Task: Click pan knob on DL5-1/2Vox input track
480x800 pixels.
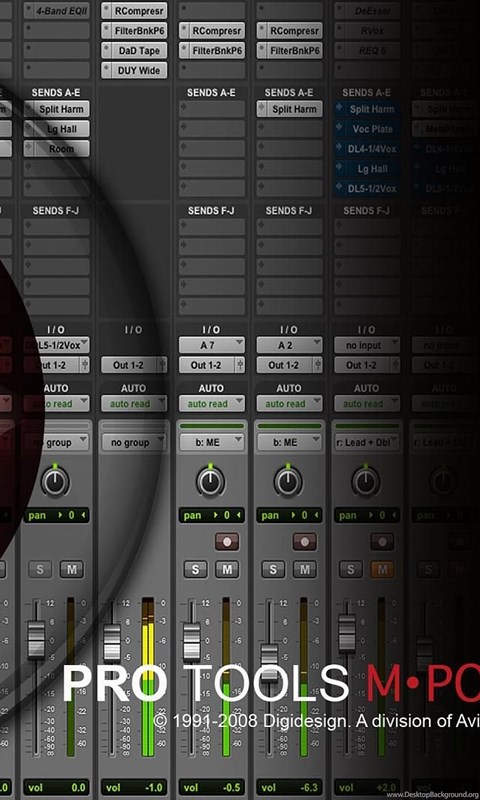Action: pos(55,481)
